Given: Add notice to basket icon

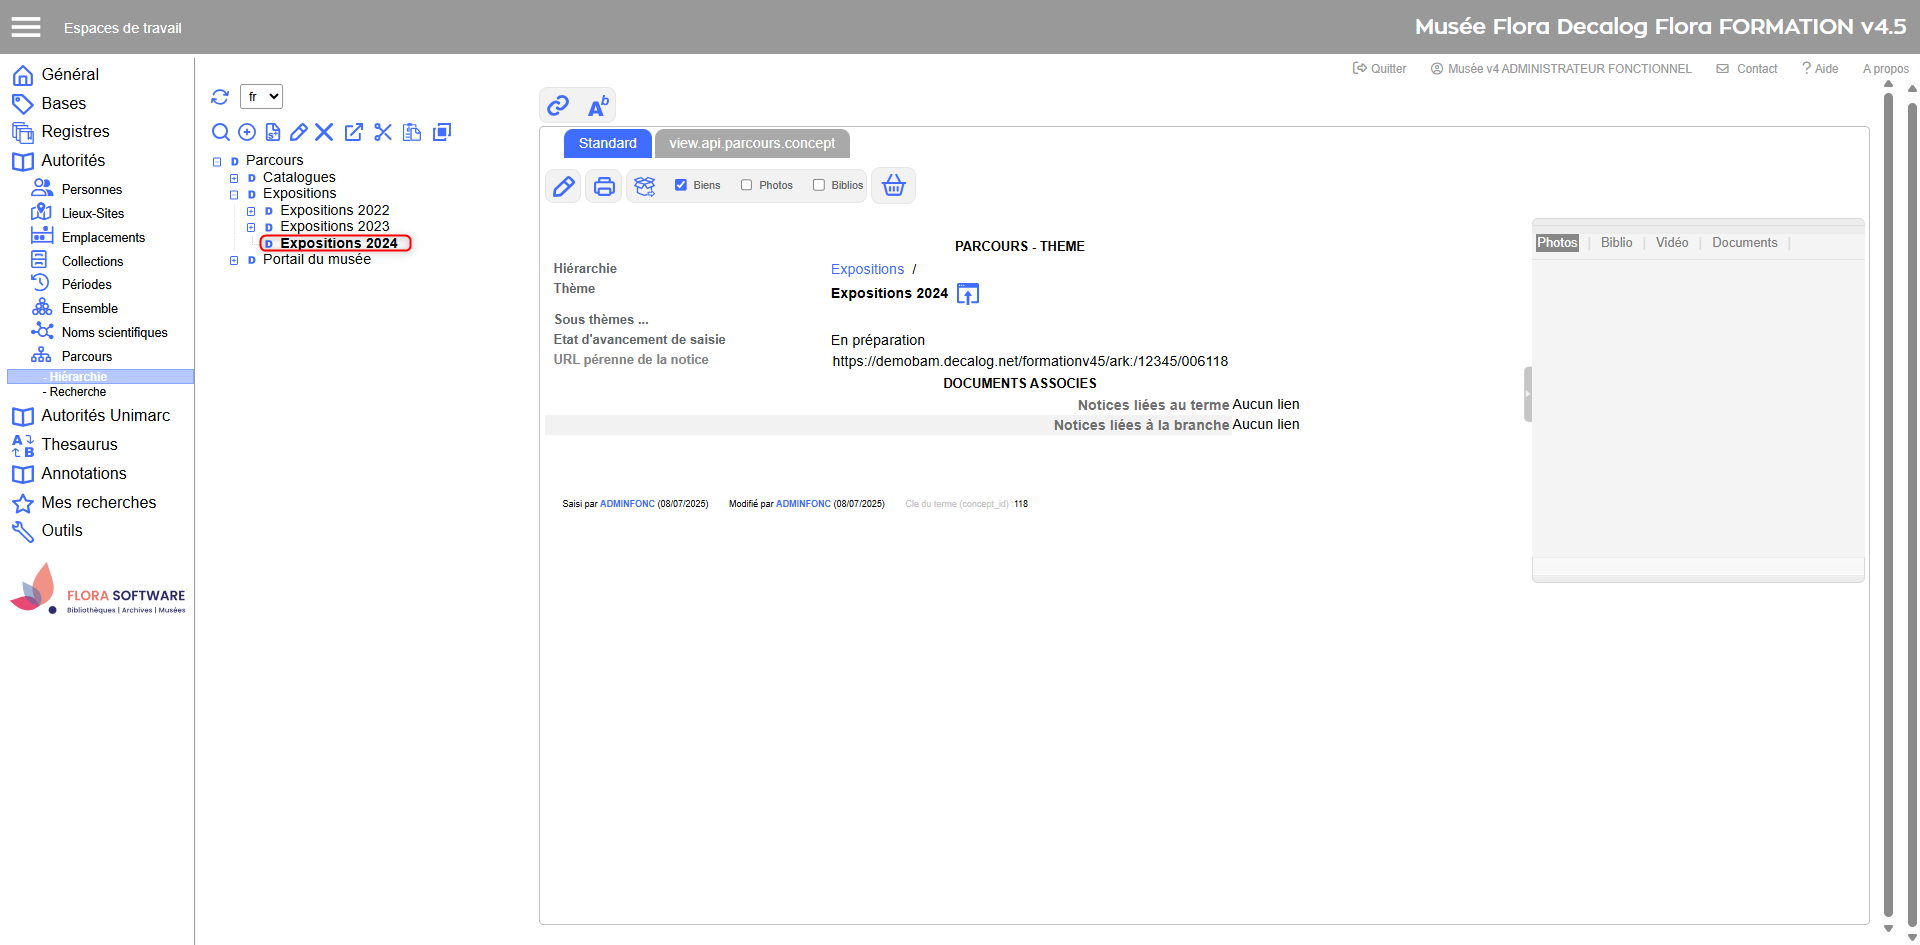Looking at the screenshot, I should [x=893, y=186].
